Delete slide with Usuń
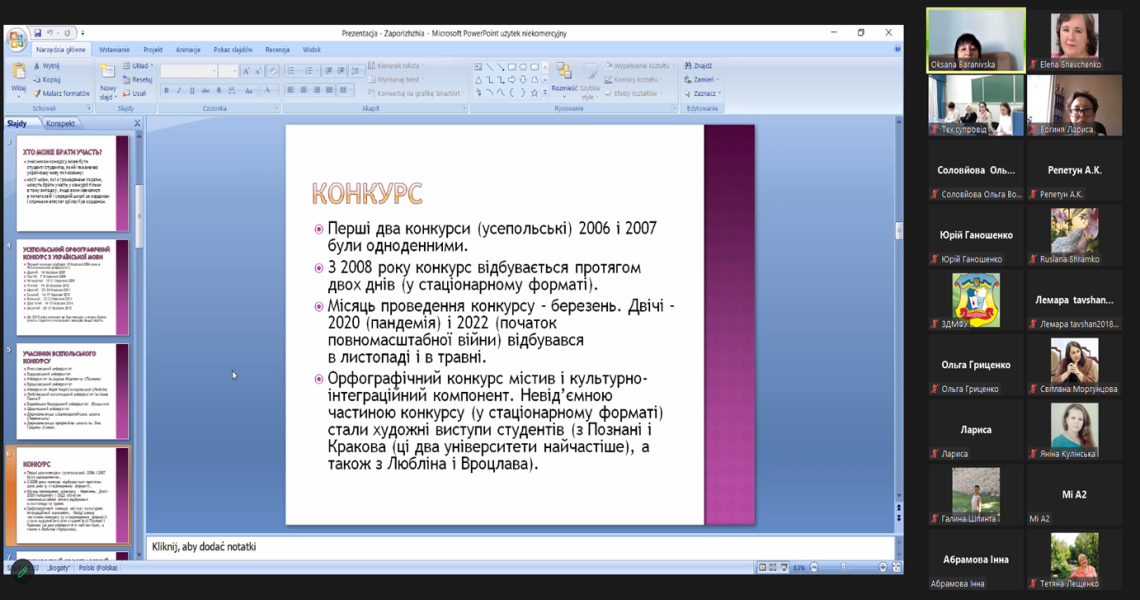Viewport: 1140px width, 600px height. pyautogui.click(x=135, y=94)
